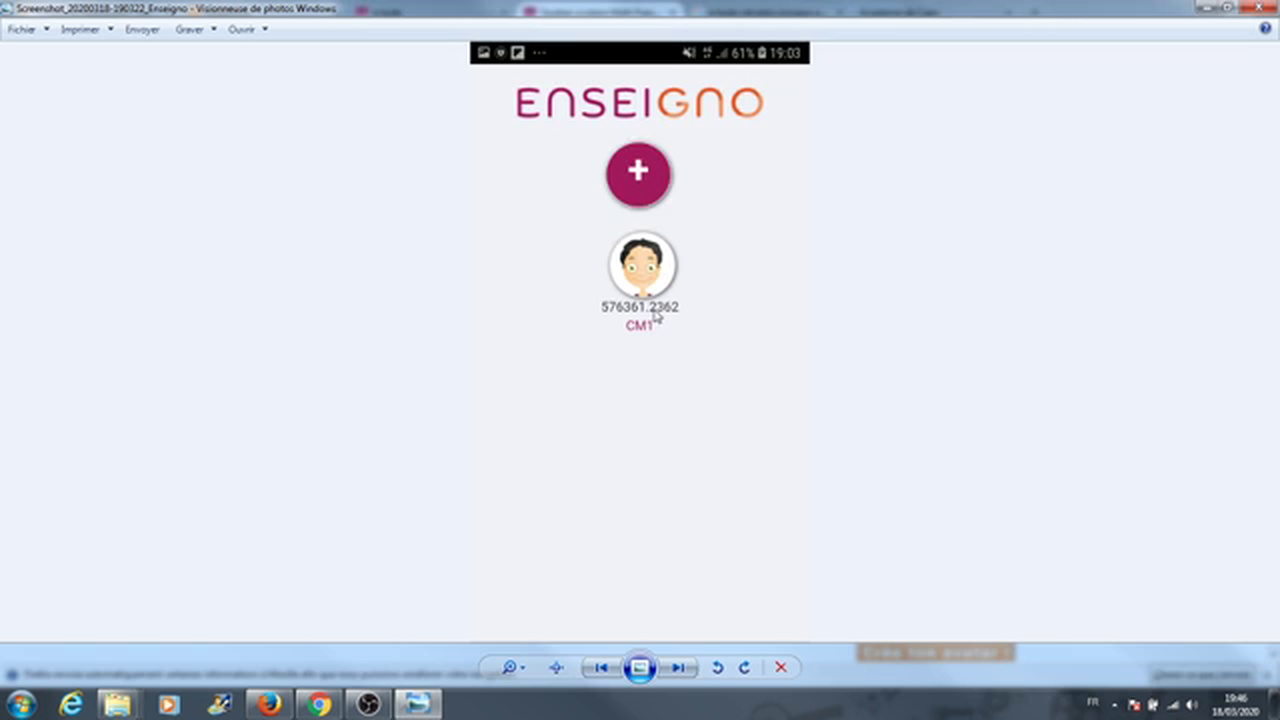This screenshot has height=720, width=1280.
Task: Go to the previous image
Action: click(x=600, y=667)
